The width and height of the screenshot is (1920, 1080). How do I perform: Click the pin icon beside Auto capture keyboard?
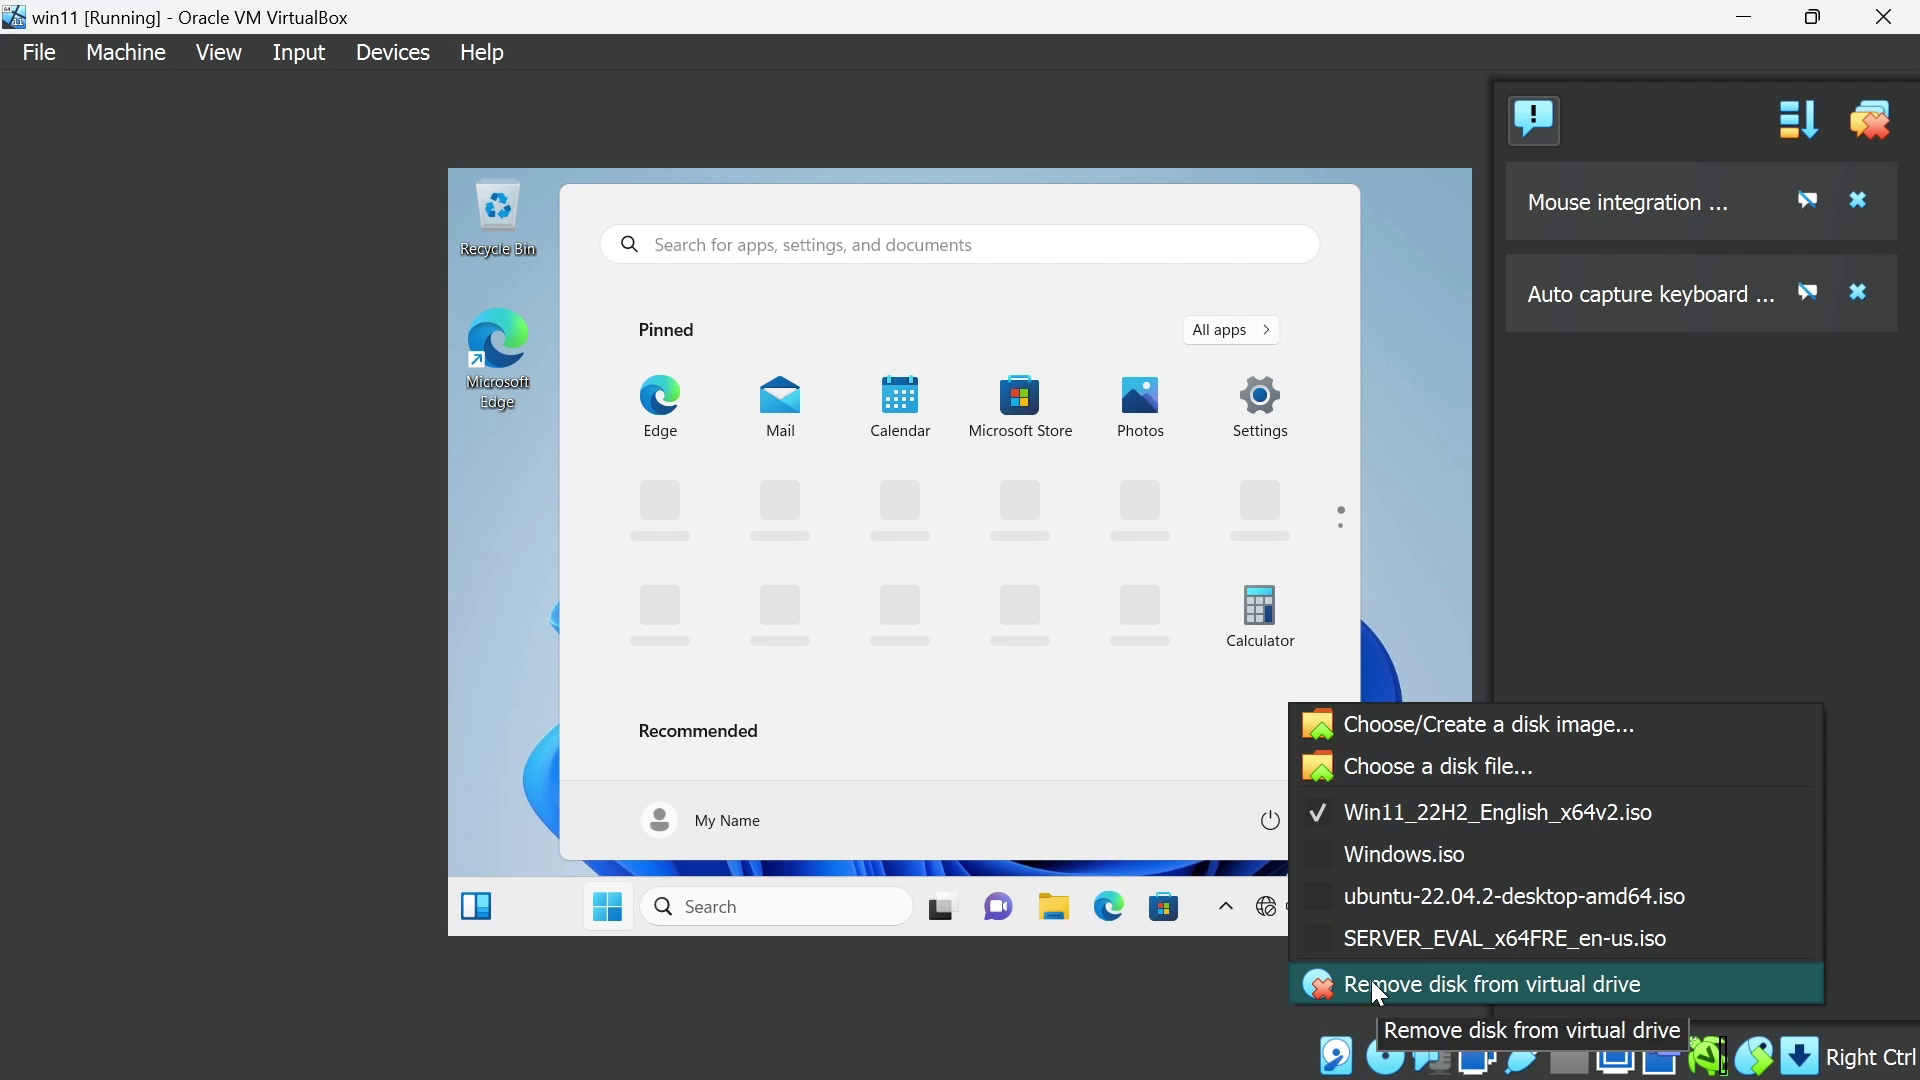(1808, 293)
